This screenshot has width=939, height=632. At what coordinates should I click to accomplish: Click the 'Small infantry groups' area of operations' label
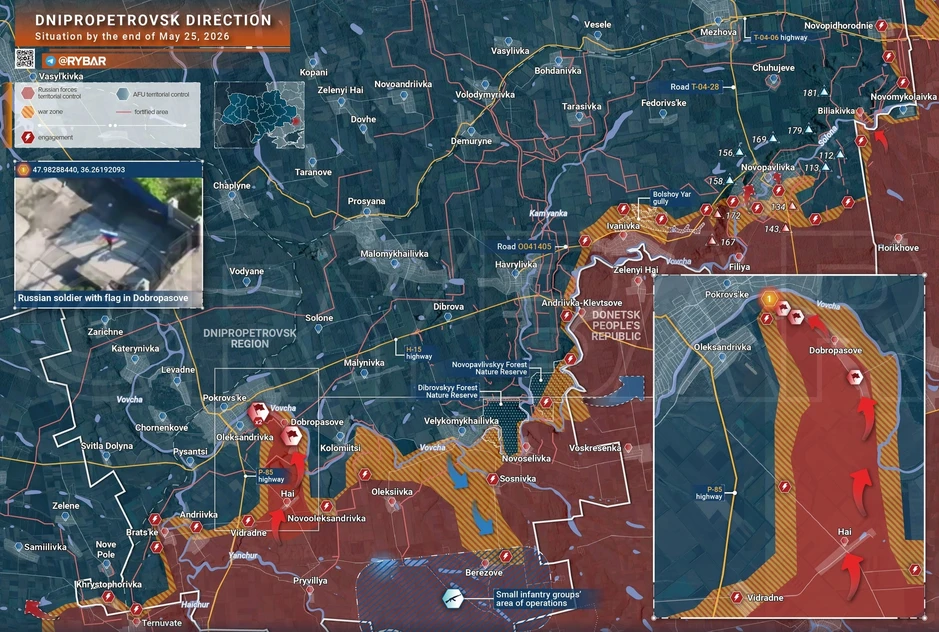click(x=538, y=598)
